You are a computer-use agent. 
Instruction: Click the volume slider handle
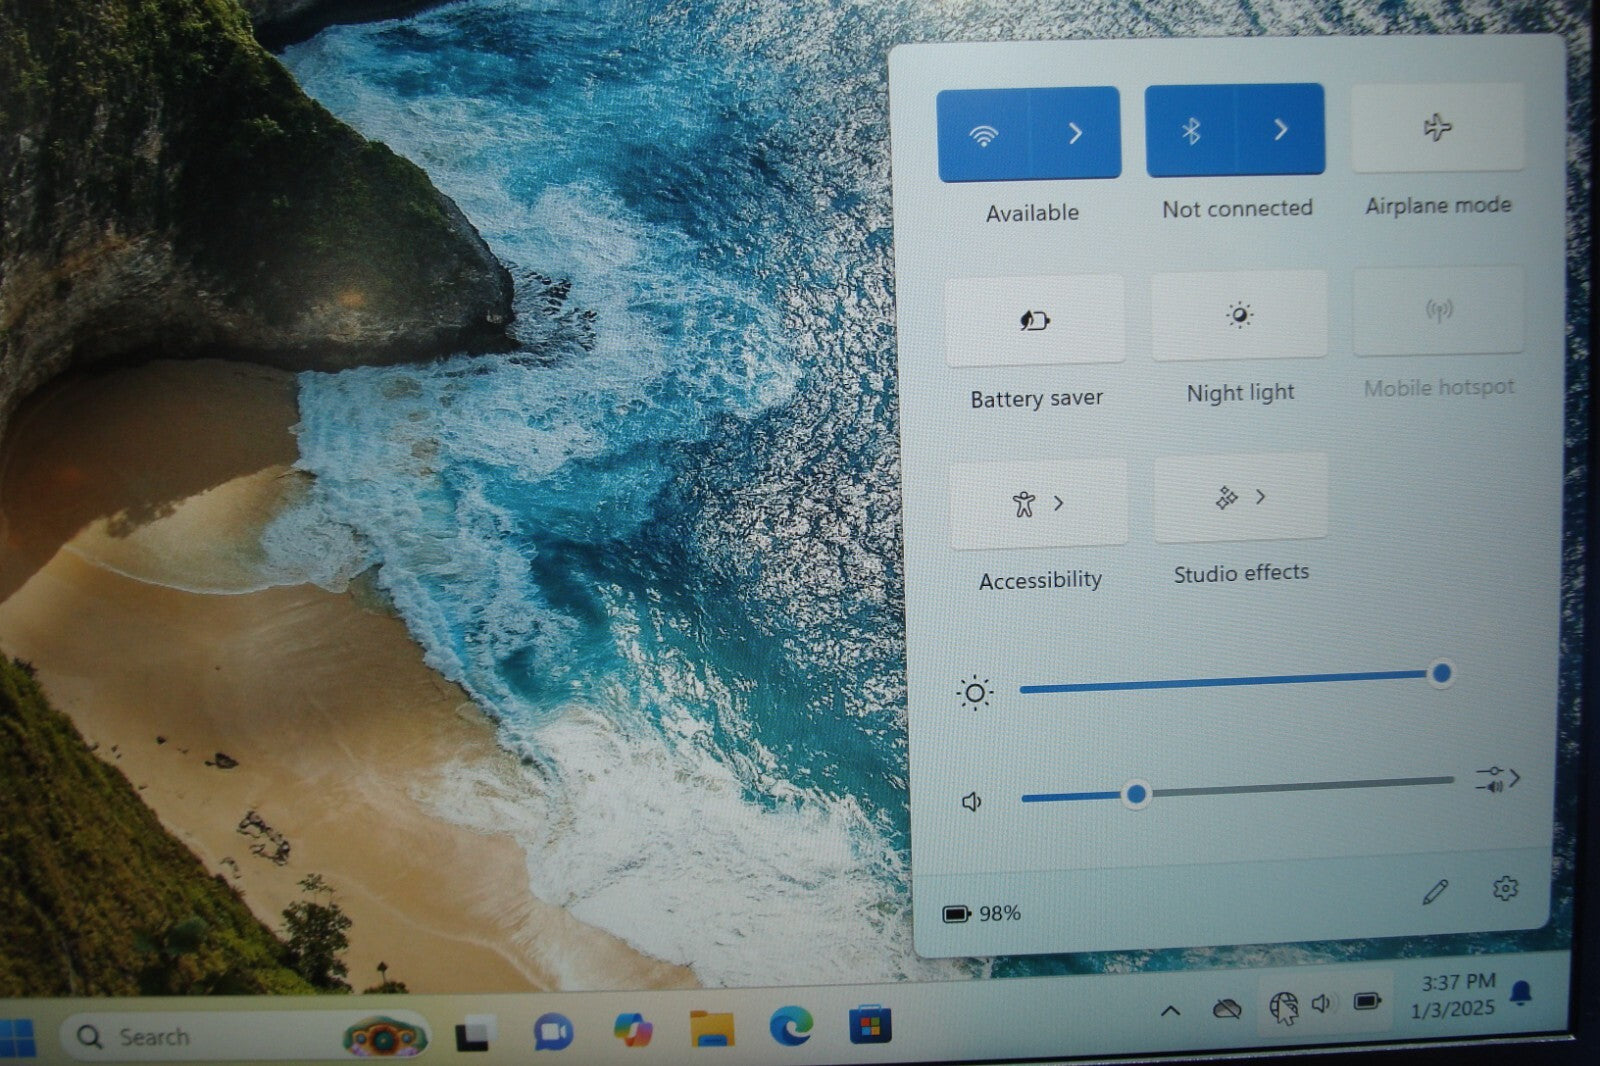pyautogui.click(x=1135, y=795)
